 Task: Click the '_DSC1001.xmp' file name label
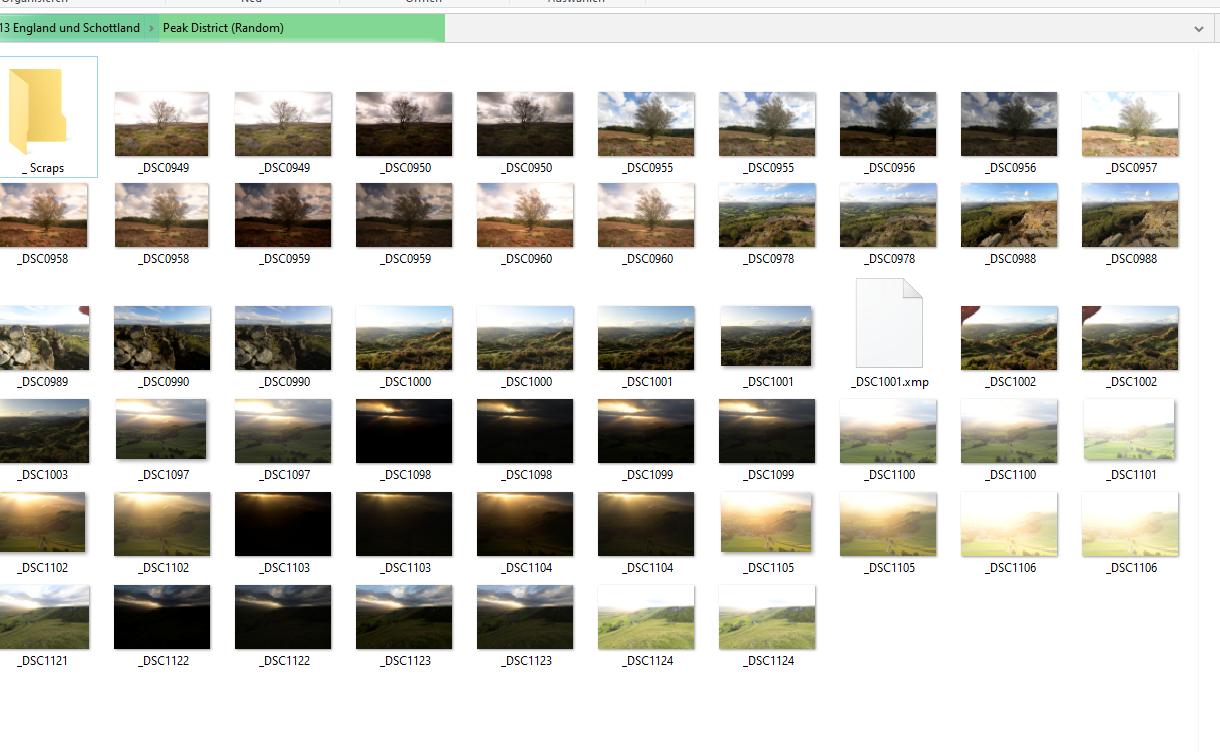click(889, 382)
